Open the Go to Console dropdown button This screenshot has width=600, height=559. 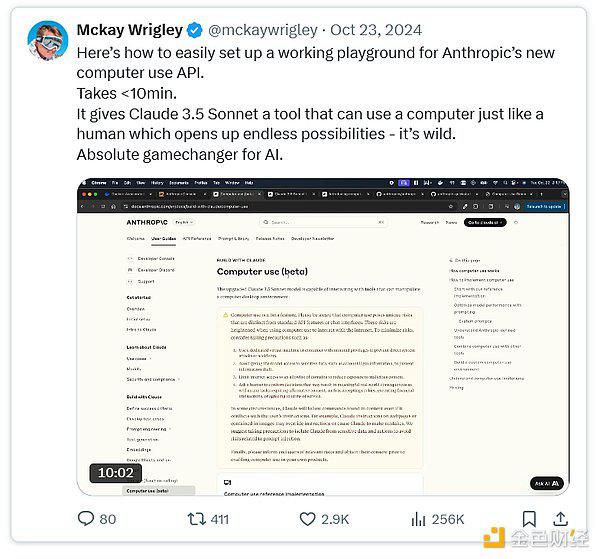tap(485, 222)
